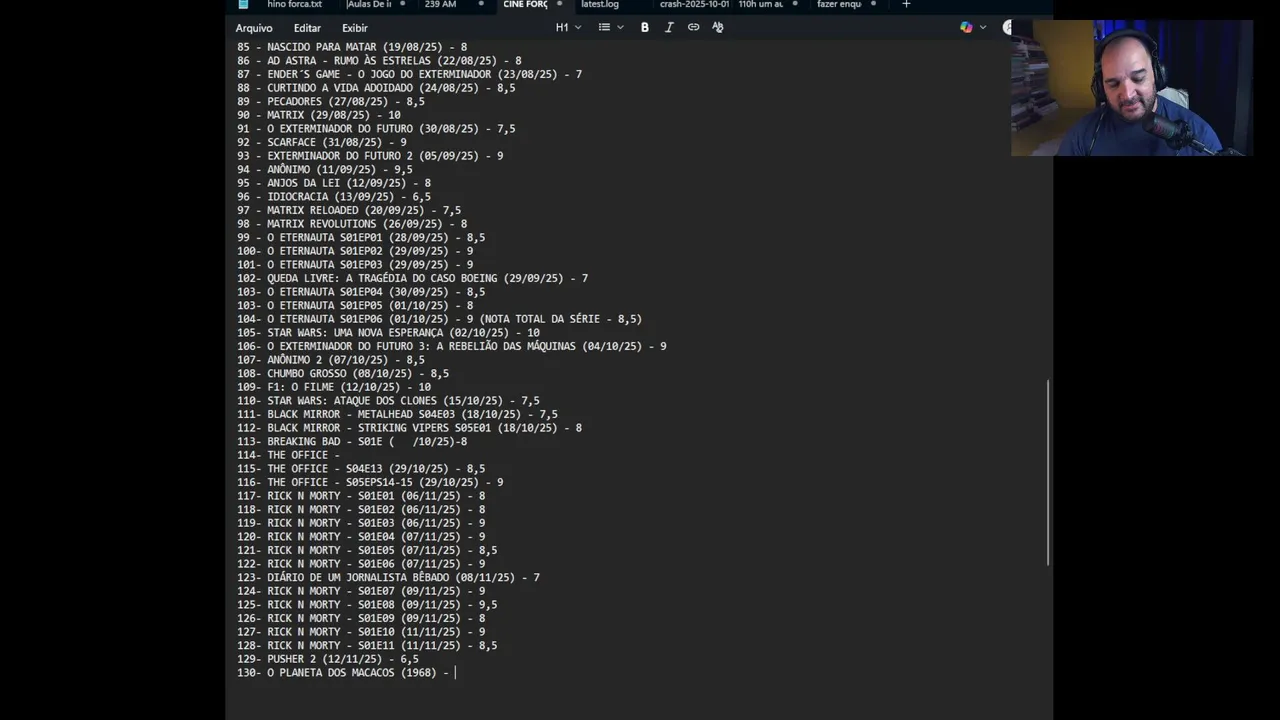Viewport: 1280px width, 720px height.
Task: Click DIÁRIO DE UM JORNALISTA BÊBADO line
Action: click(x=388, y=578)
